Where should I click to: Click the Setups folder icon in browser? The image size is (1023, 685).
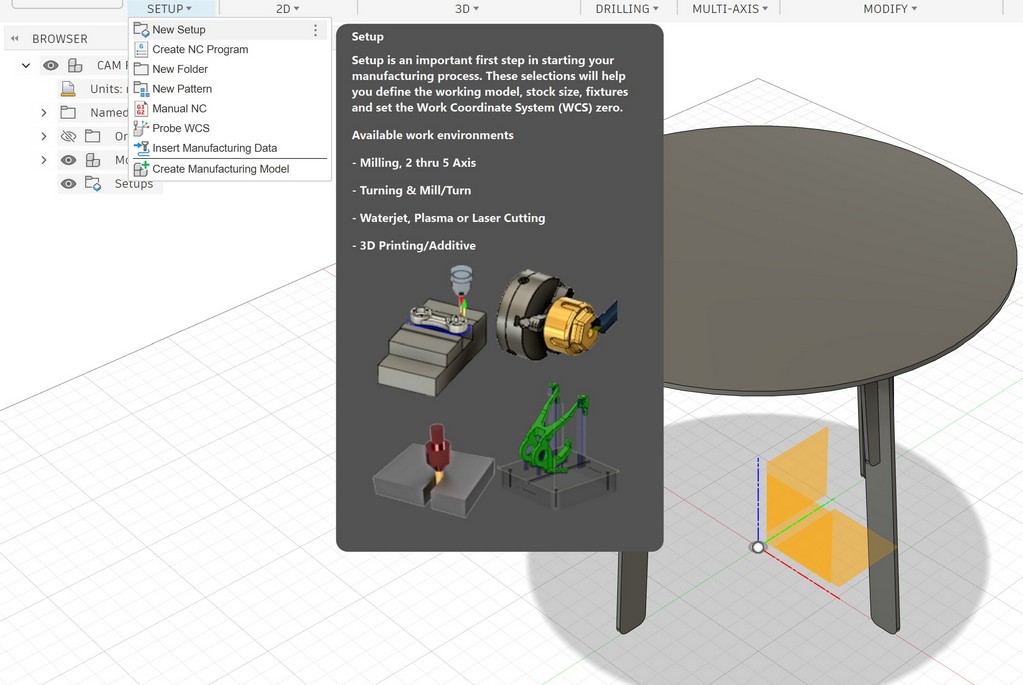point(93,184)
